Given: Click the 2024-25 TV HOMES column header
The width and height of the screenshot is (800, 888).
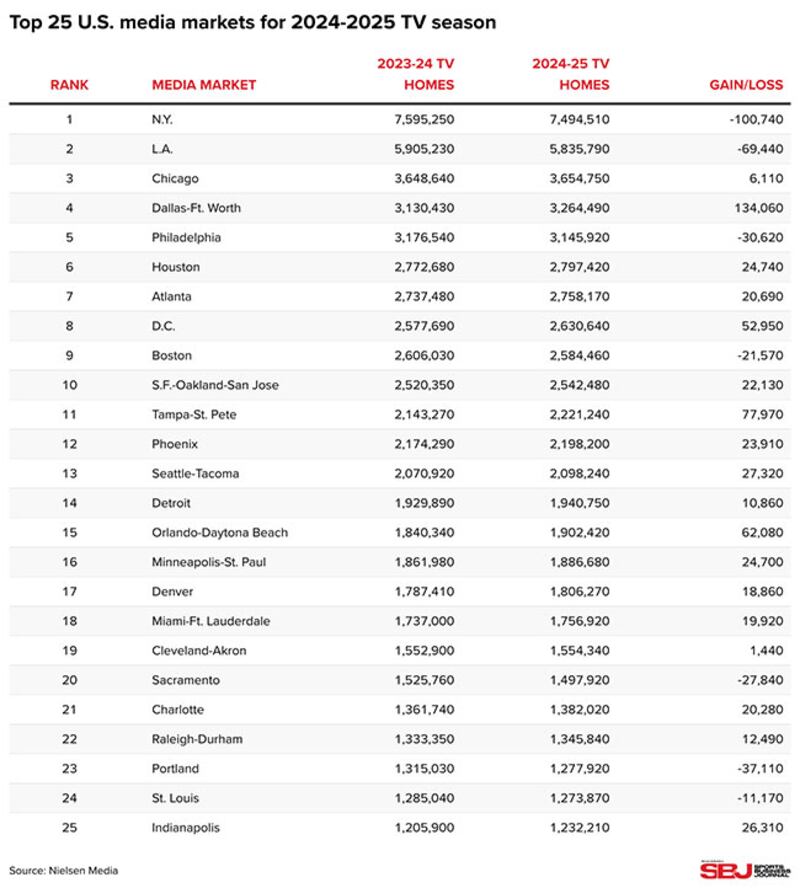Looking at the screenshot, I should (x=571, y=74).
